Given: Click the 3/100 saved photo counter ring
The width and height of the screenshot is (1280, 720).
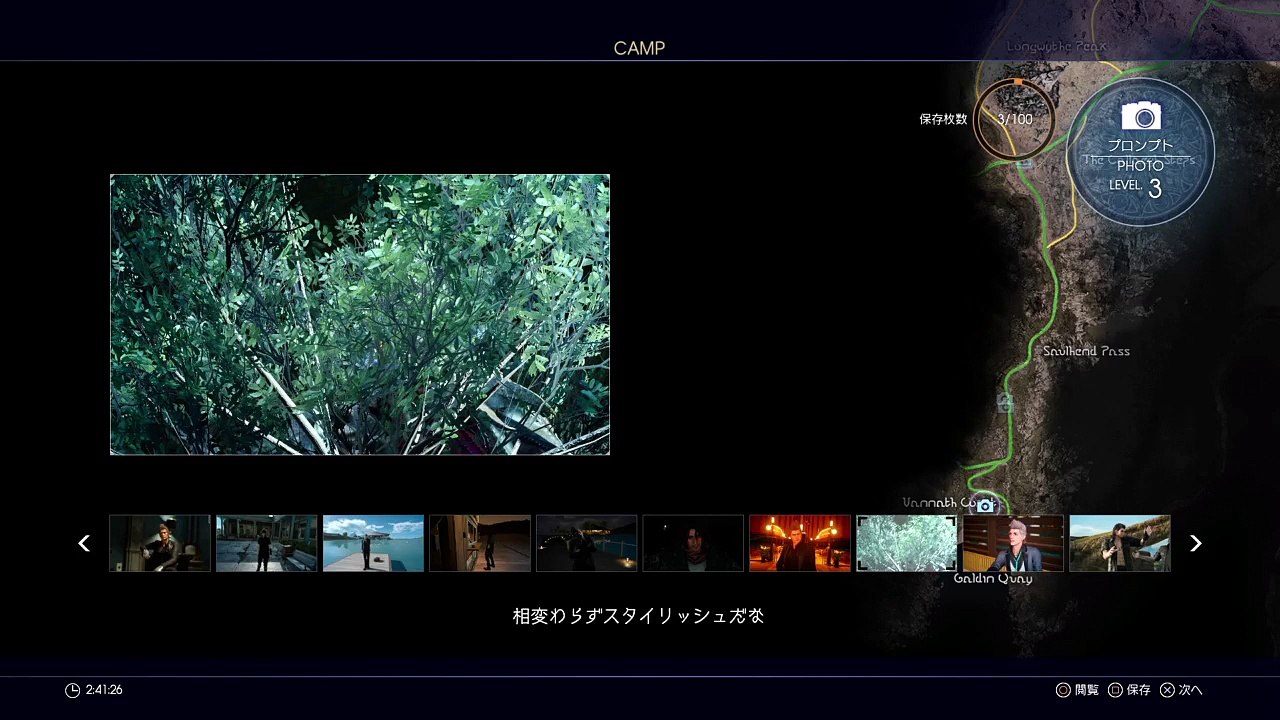Looking at the screenshot, I should (1015, 119).
